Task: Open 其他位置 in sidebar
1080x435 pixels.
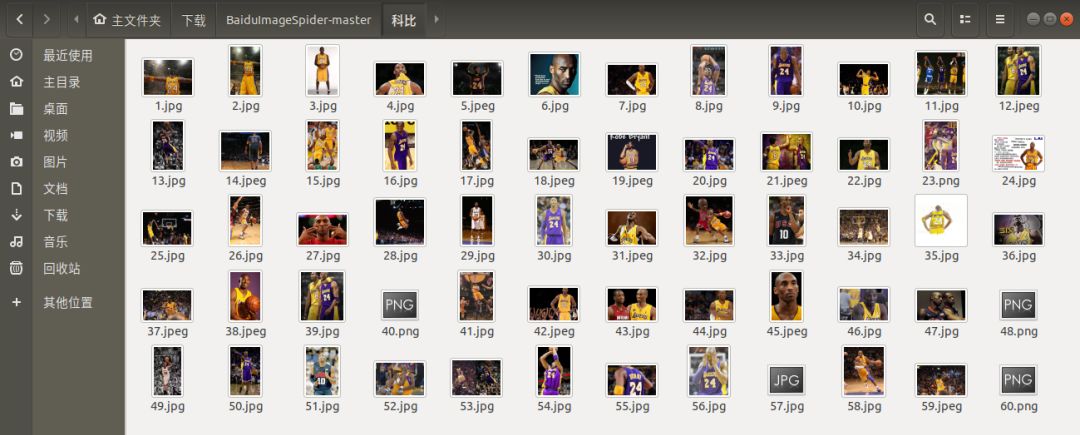Action: point(68,302)
